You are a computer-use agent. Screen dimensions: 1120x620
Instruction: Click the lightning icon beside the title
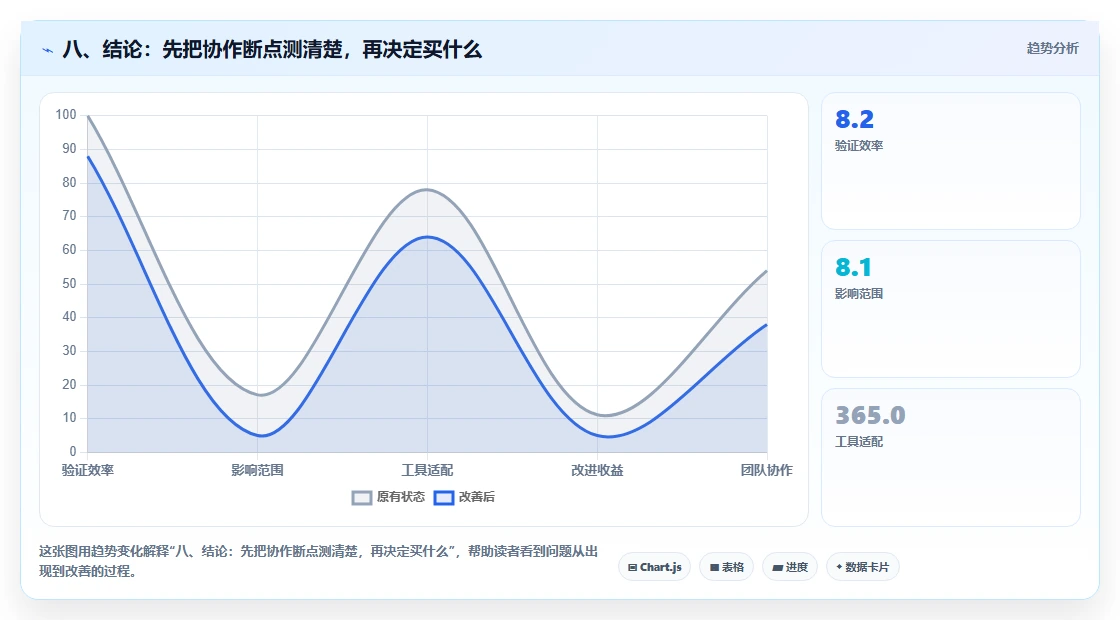[48, 51]
